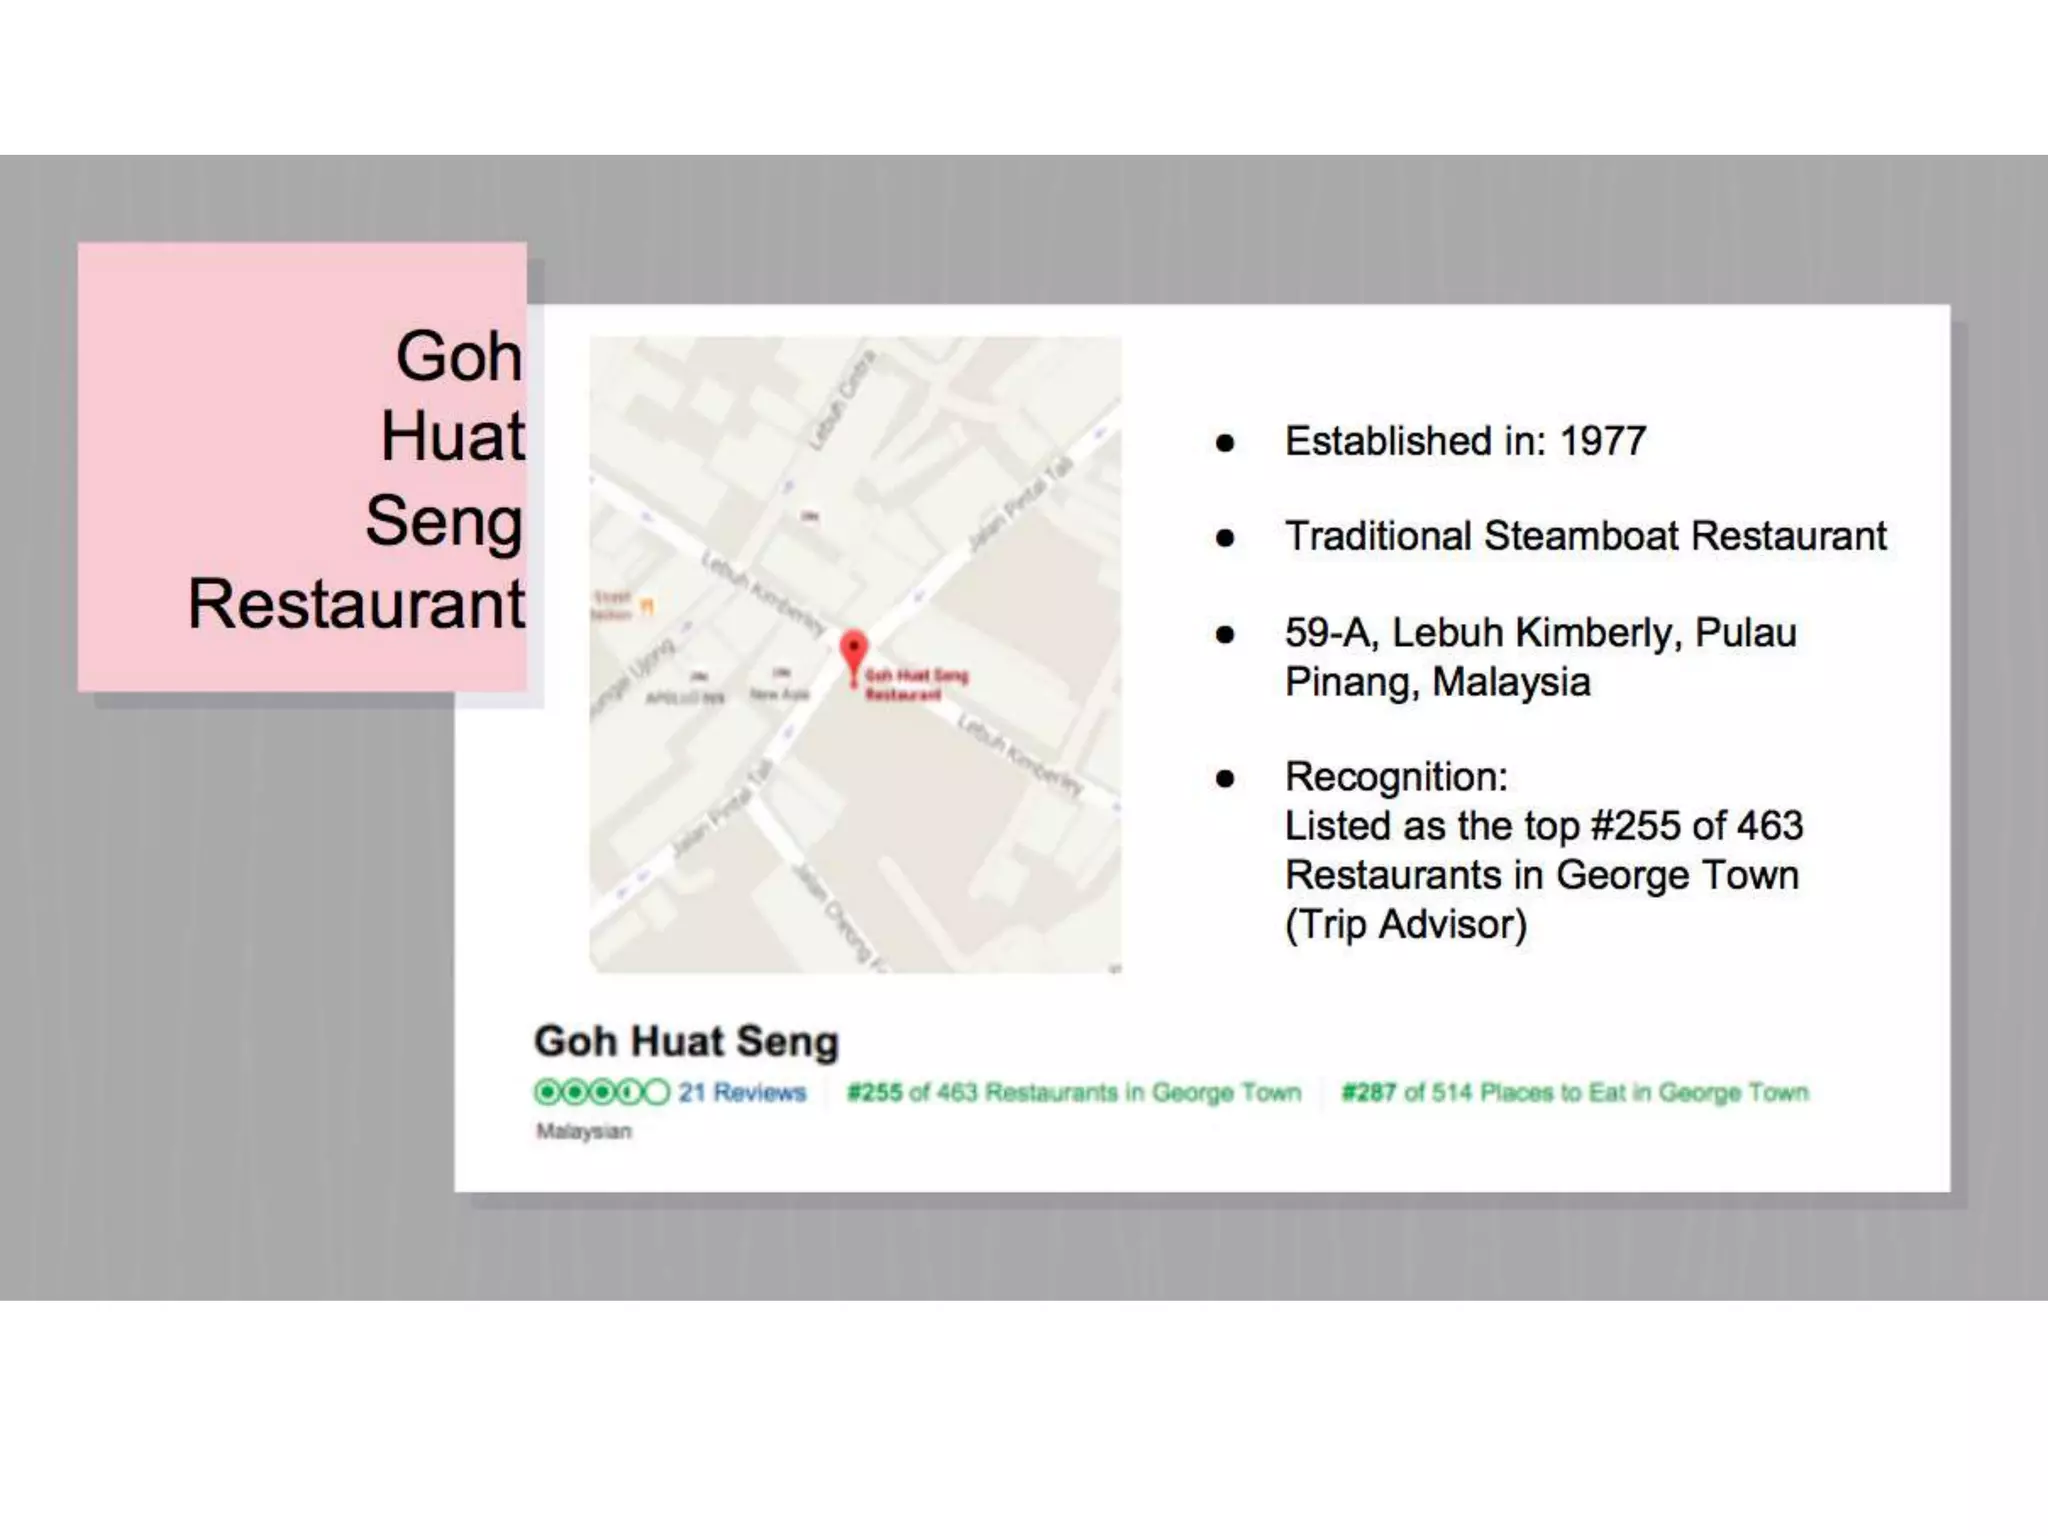The image size is (2048, 1536).
Task: Click the #255 of 463 Restaurants ranking link
Action: point(1074,1092)
